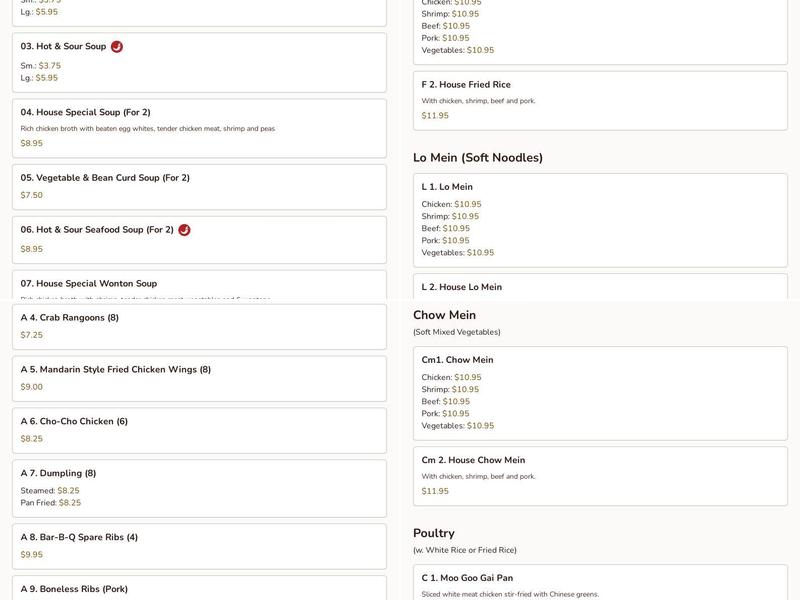Click Dumpling Steamed: $8.25 option
This screenshot has height=600, width=800.
click(50, 491)
